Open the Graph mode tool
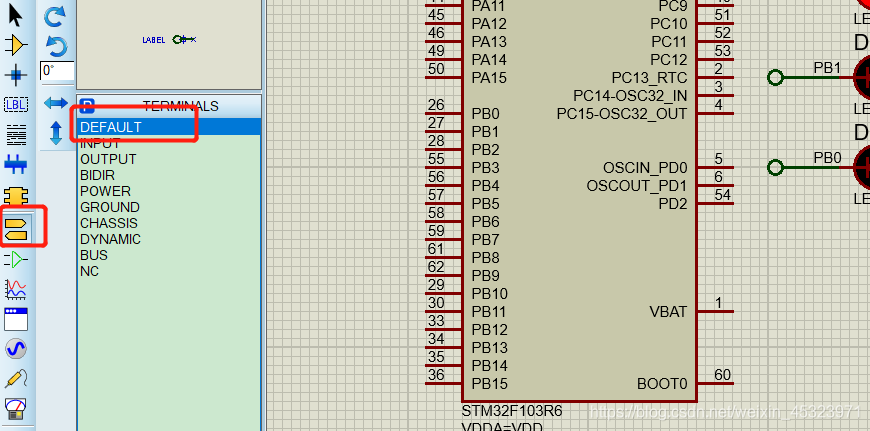This screenshot has width=870, height=431. [x=16, y=289]
